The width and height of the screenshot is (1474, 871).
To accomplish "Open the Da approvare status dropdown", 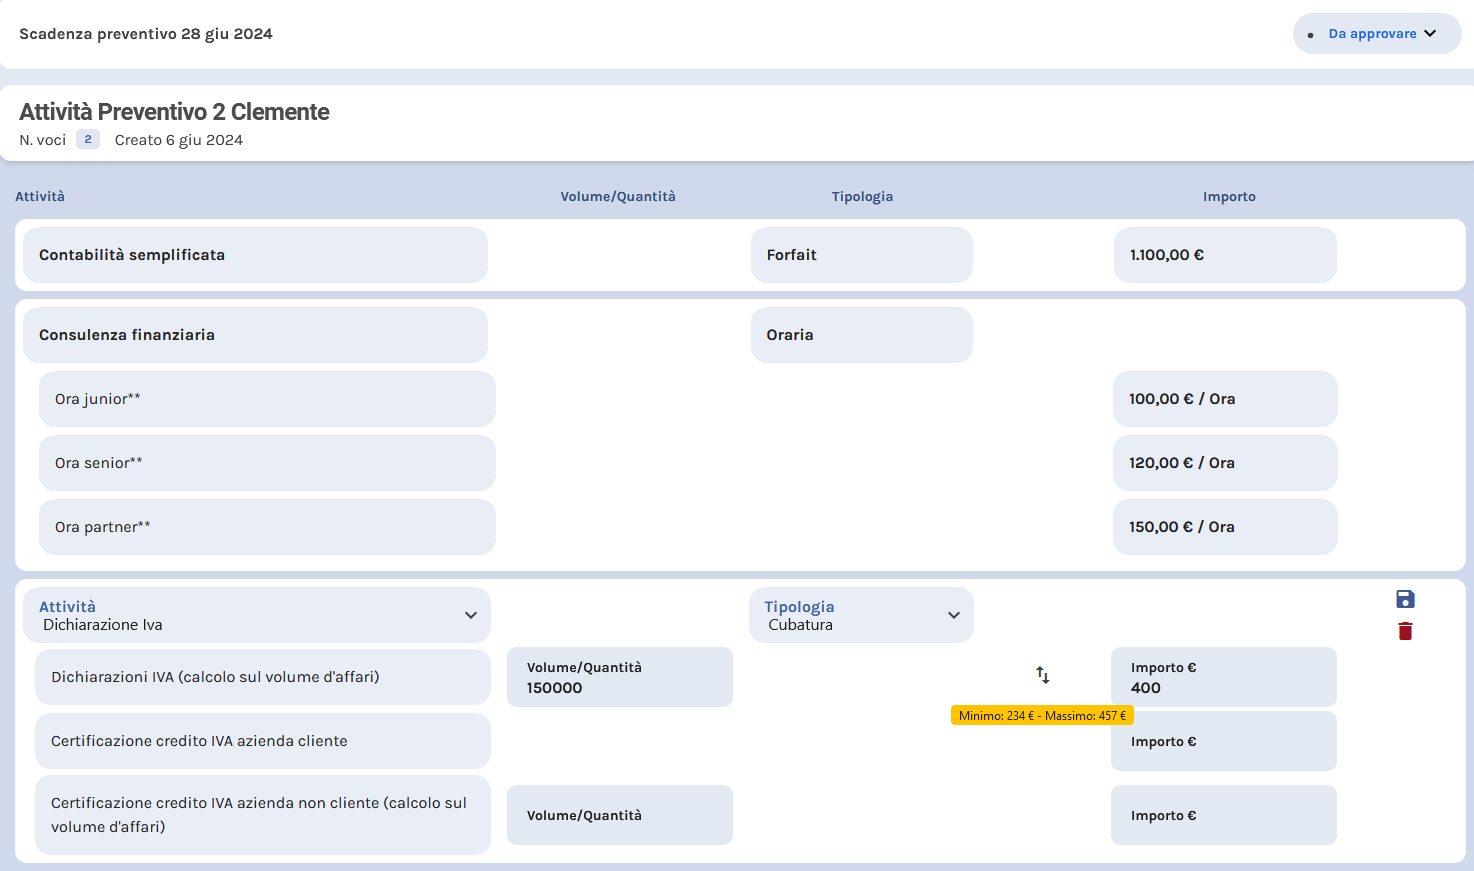I will point(1376,34).
